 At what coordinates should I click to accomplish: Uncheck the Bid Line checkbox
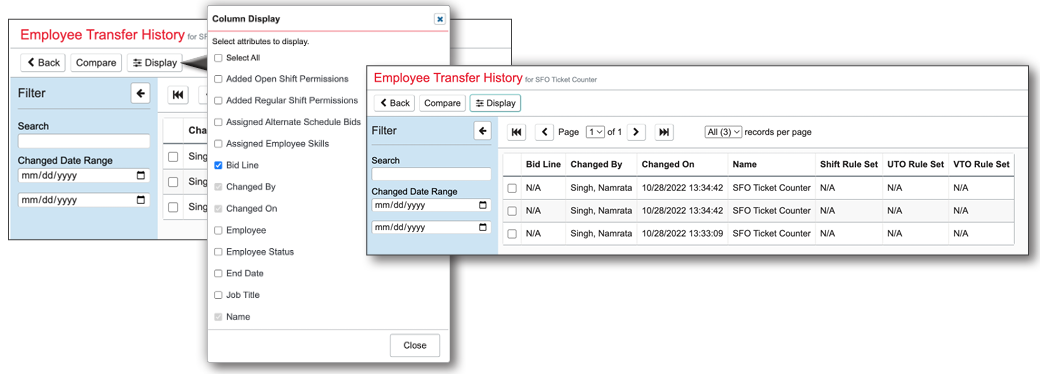[x=218, y=165]
